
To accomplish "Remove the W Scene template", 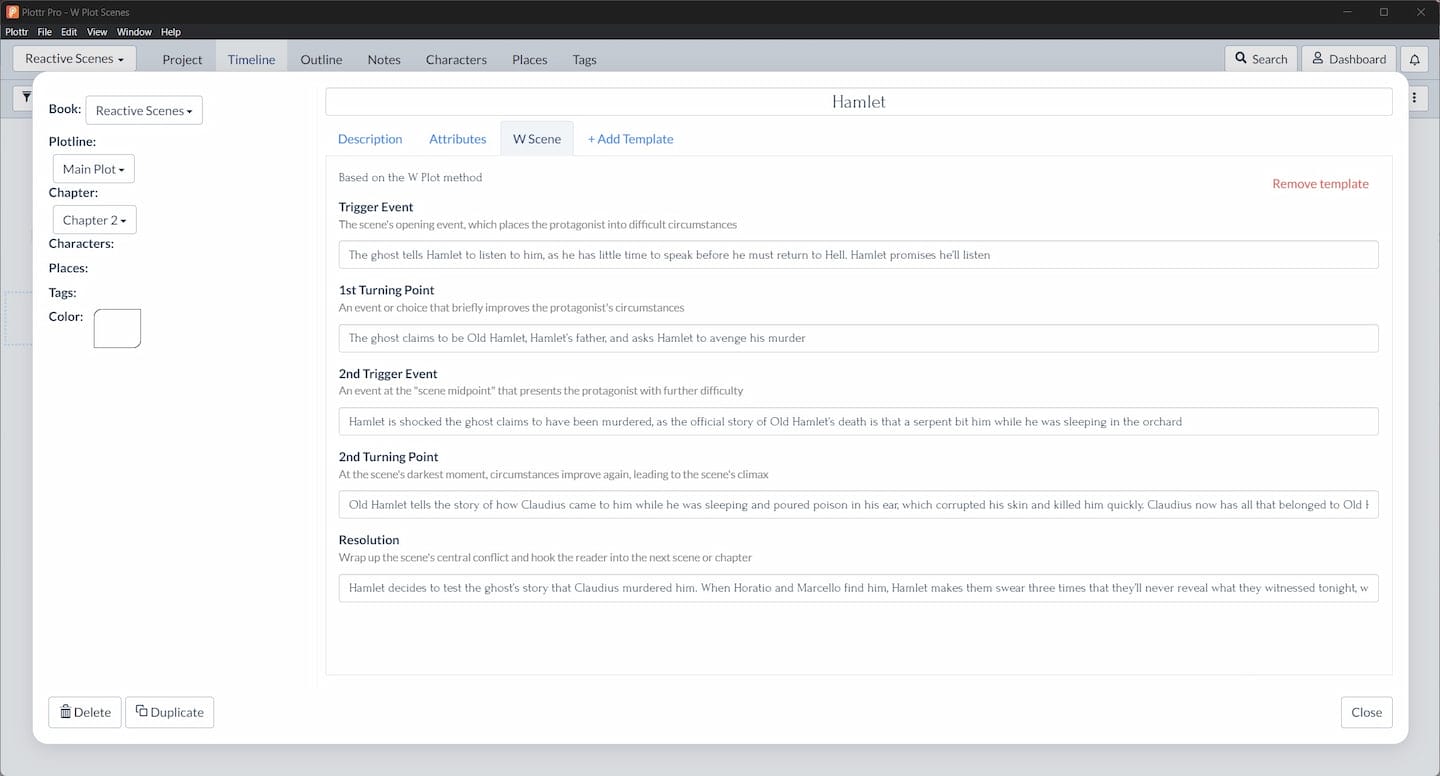I will click(1320, 184).
